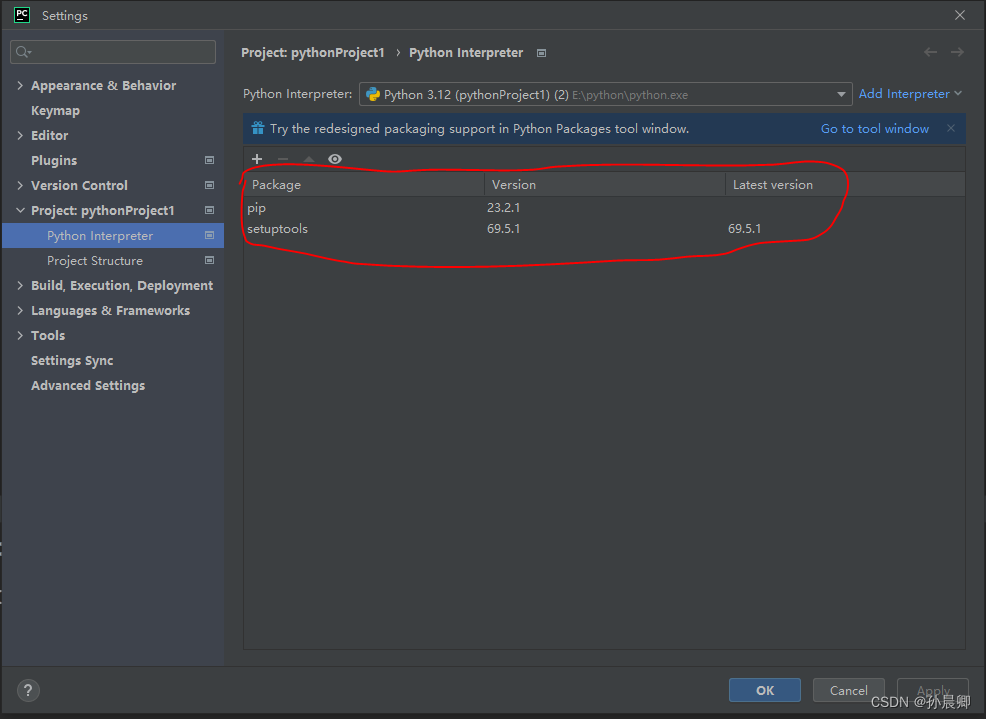This screenshot has height=719, width=986.
Task: Click the Apply button
Action: click(933, 690)
